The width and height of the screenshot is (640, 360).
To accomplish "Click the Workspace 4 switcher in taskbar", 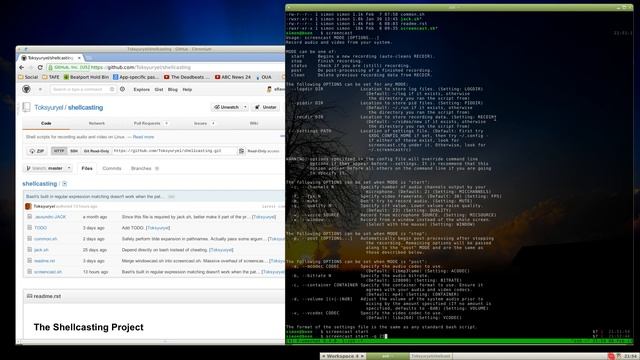I will (x=343, y=356).
